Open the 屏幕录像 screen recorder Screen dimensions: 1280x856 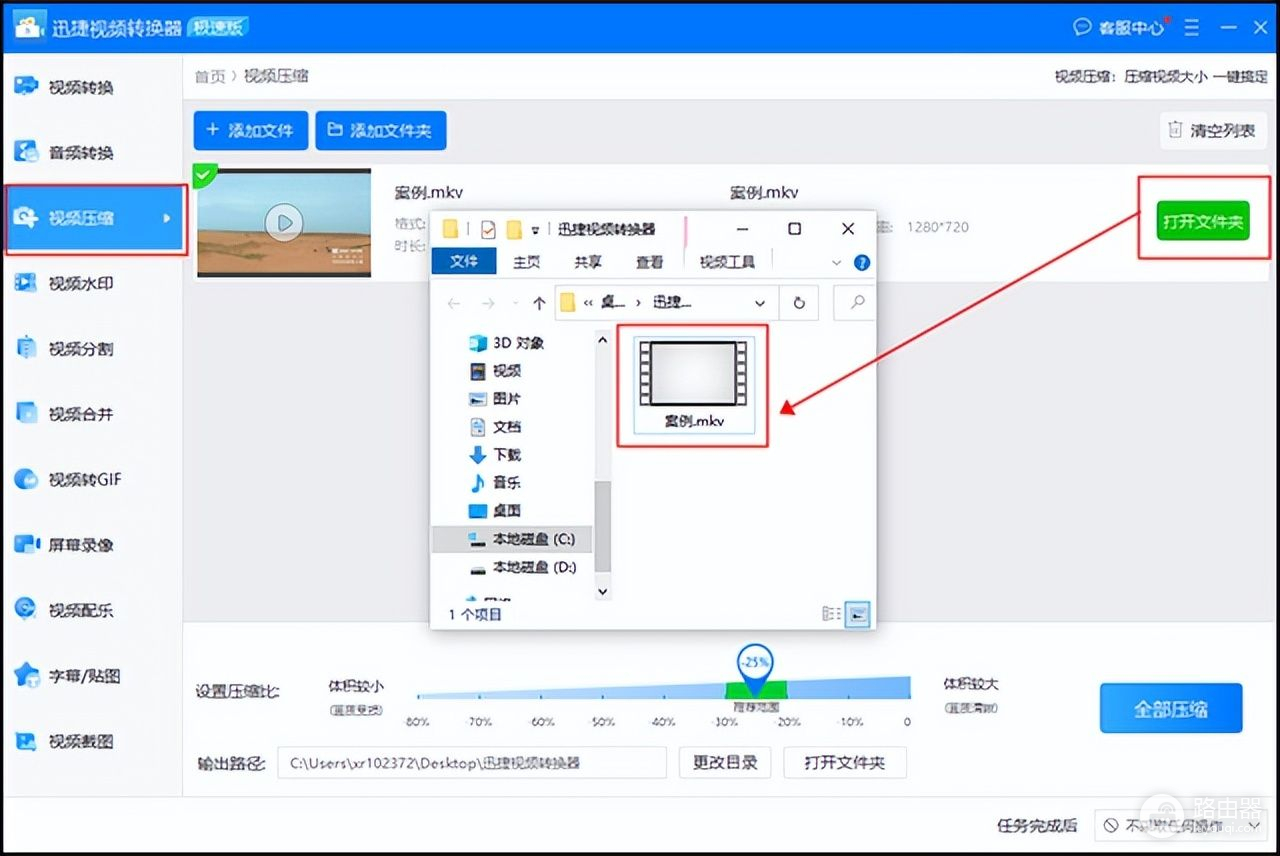(80, 545)
